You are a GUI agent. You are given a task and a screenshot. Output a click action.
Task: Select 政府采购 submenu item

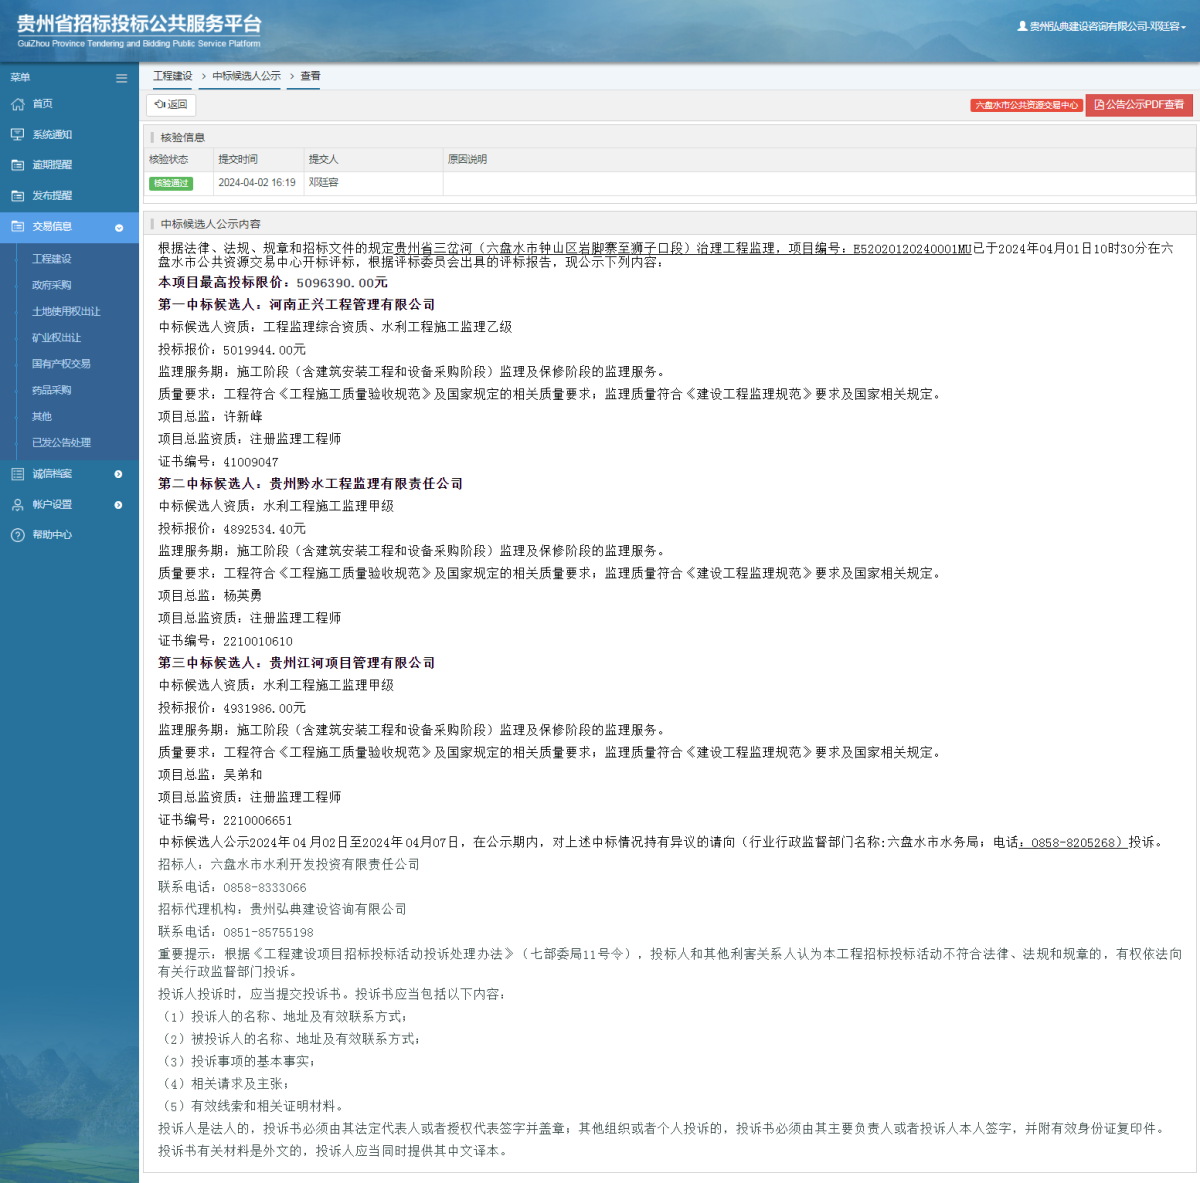tap(52, 285)
